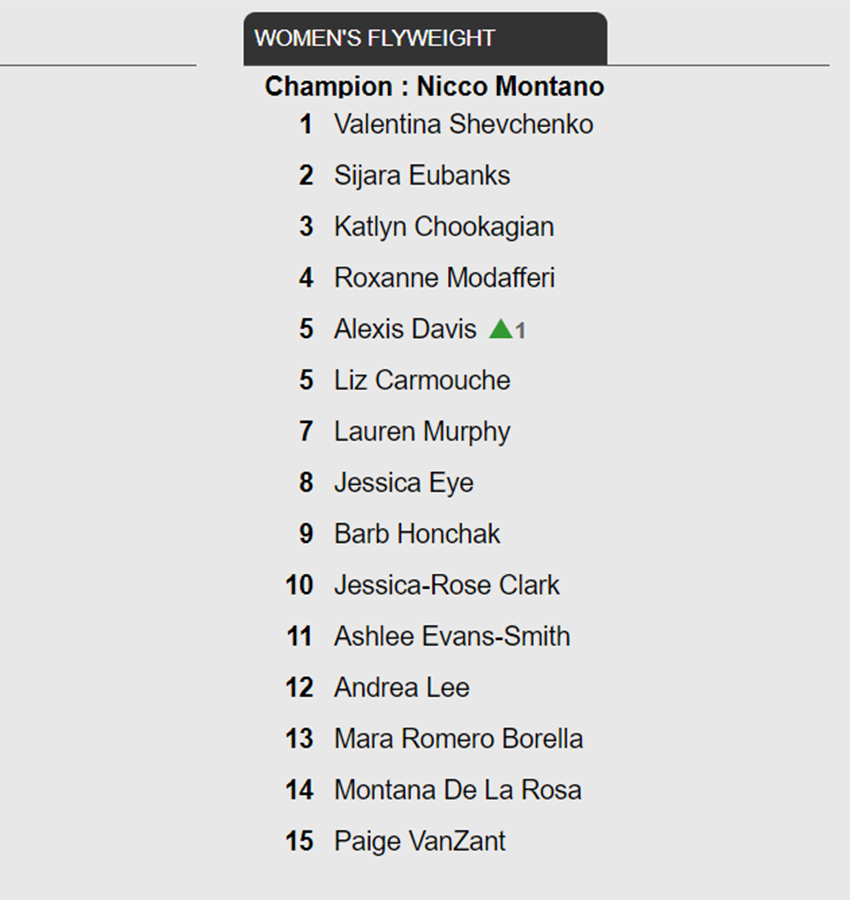Open champion Nicco Montano's profile

[510, 87]
